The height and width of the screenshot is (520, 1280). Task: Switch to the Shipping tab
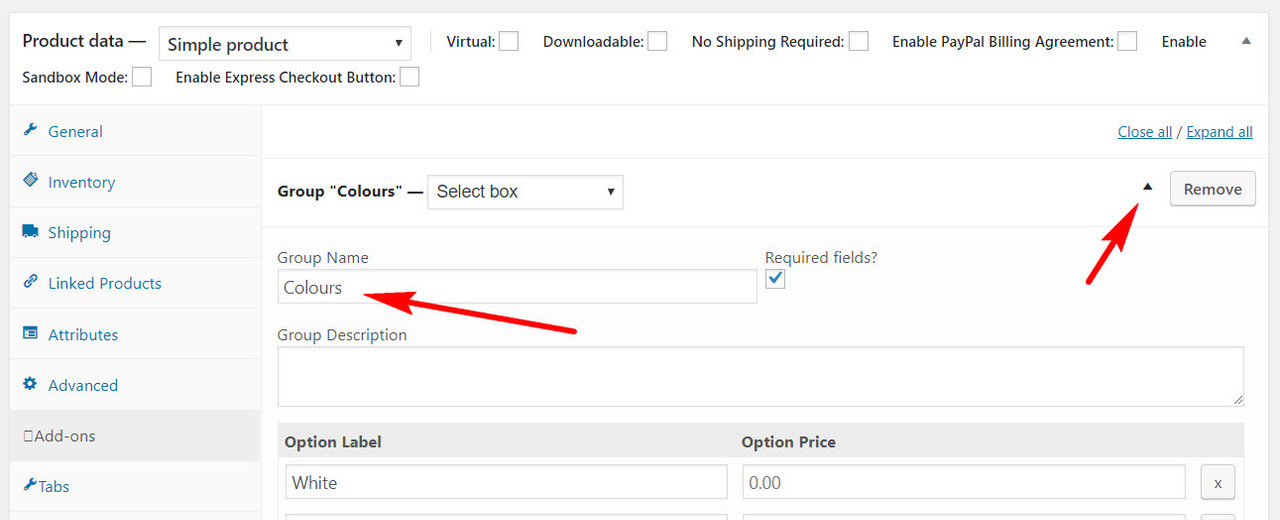pos(135,233)
